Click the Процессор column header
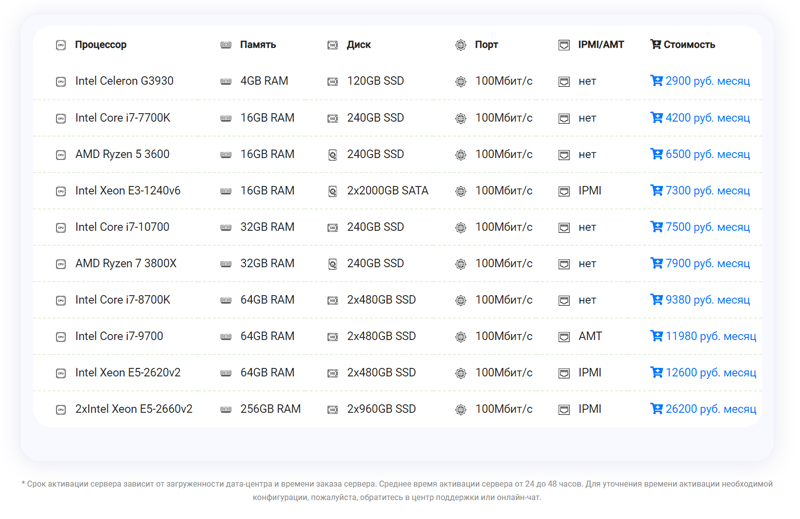 pyautogui.click(x=101, y=44)
